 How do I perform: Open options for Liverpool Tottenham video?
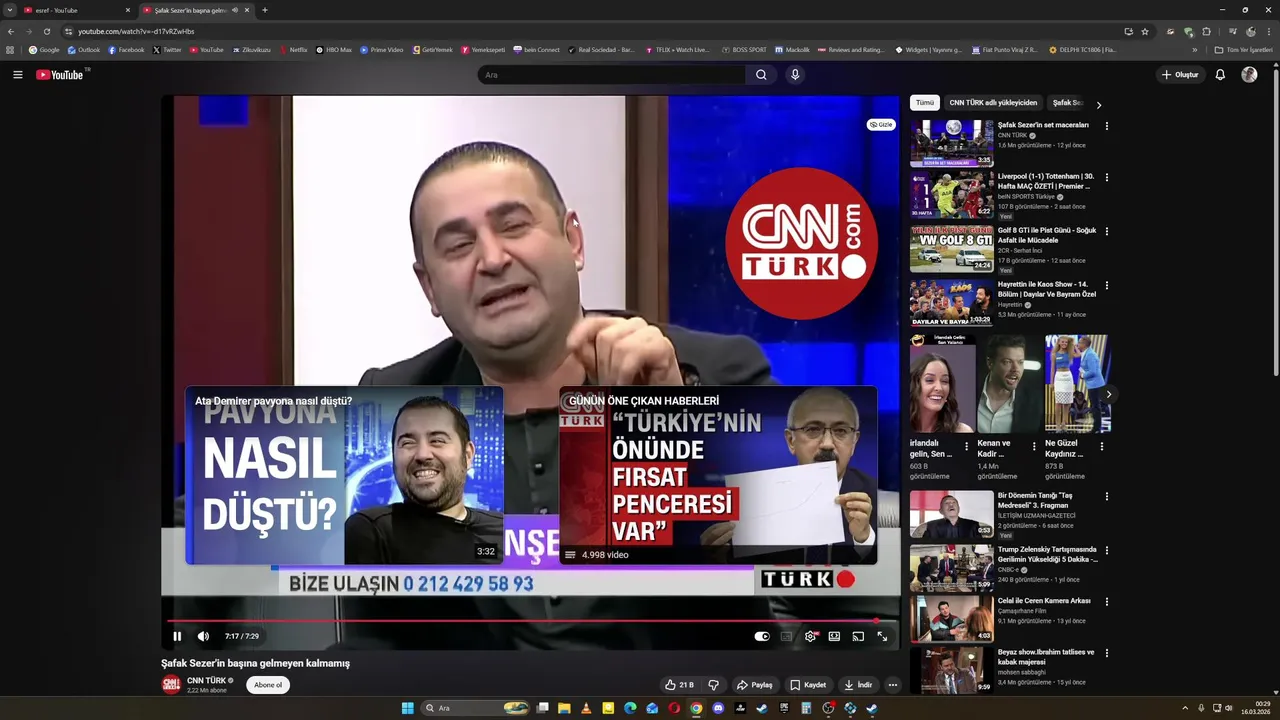point(1106,178)
